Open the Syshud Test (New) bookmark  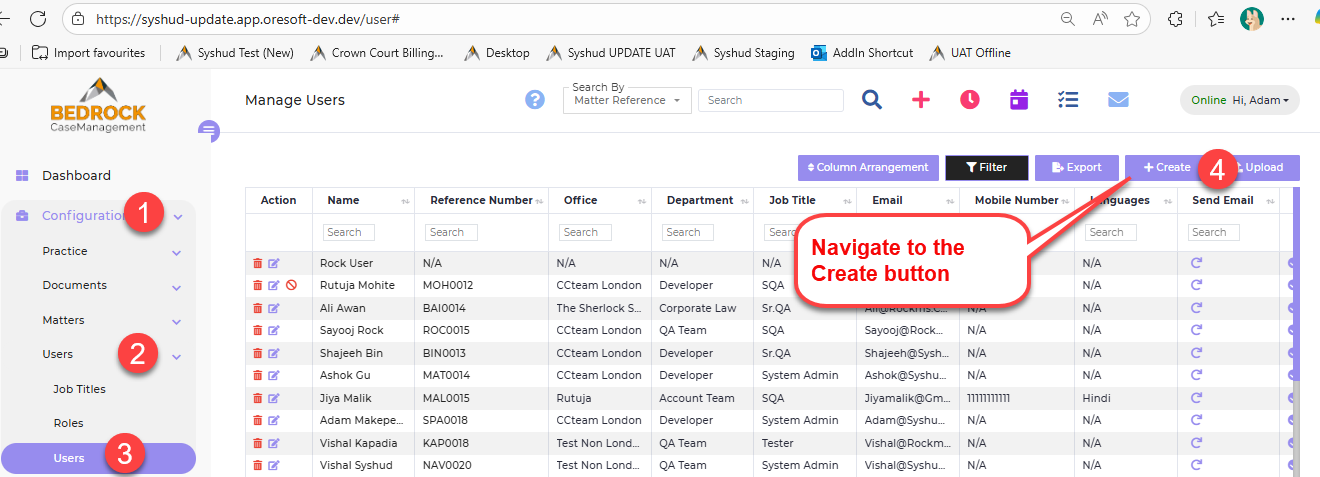(x=235, y=53)
